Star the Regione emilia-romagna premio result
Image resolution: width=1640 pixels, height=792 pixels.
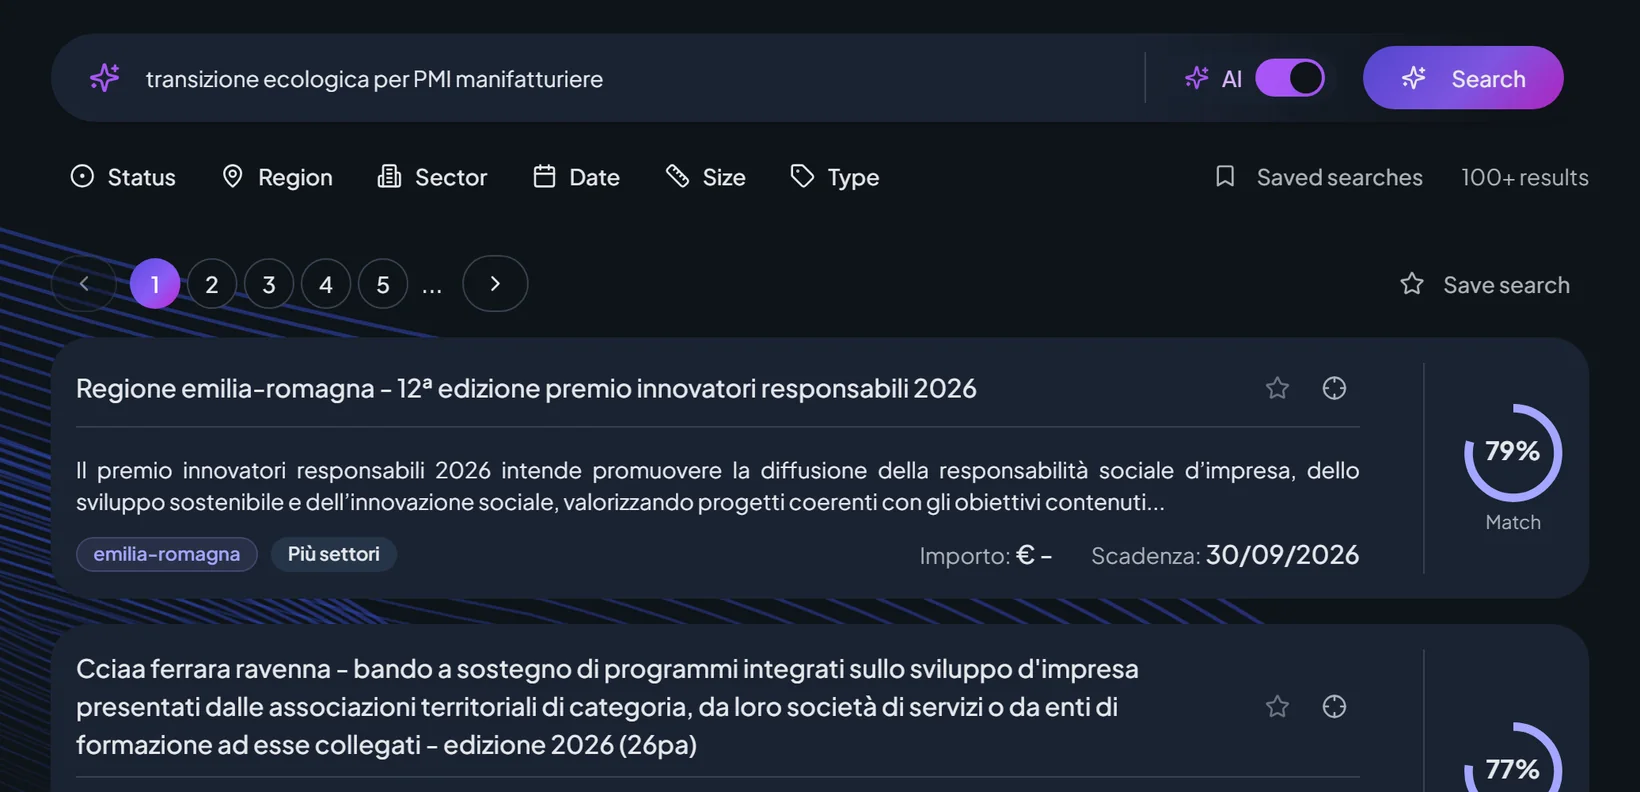(x=1277, y=388)
